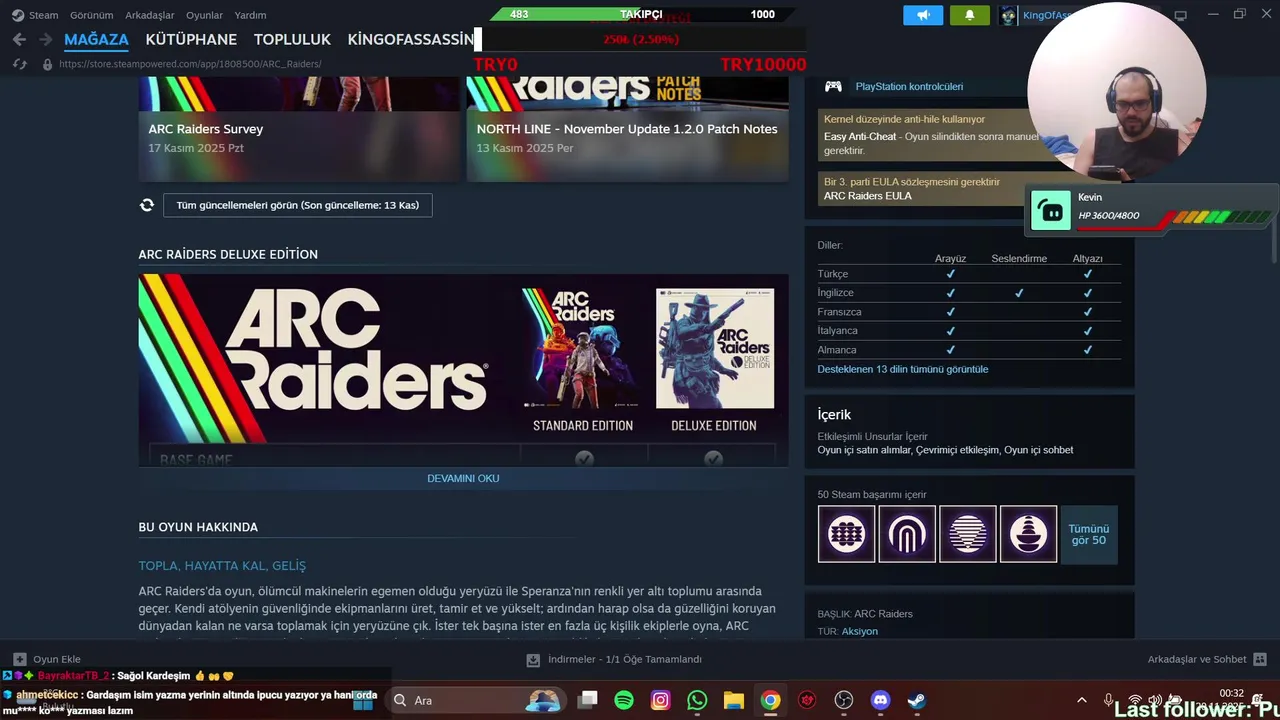The image size is (1280, 720).
Task: Open the Yardım menu
Action: point(250,15)
